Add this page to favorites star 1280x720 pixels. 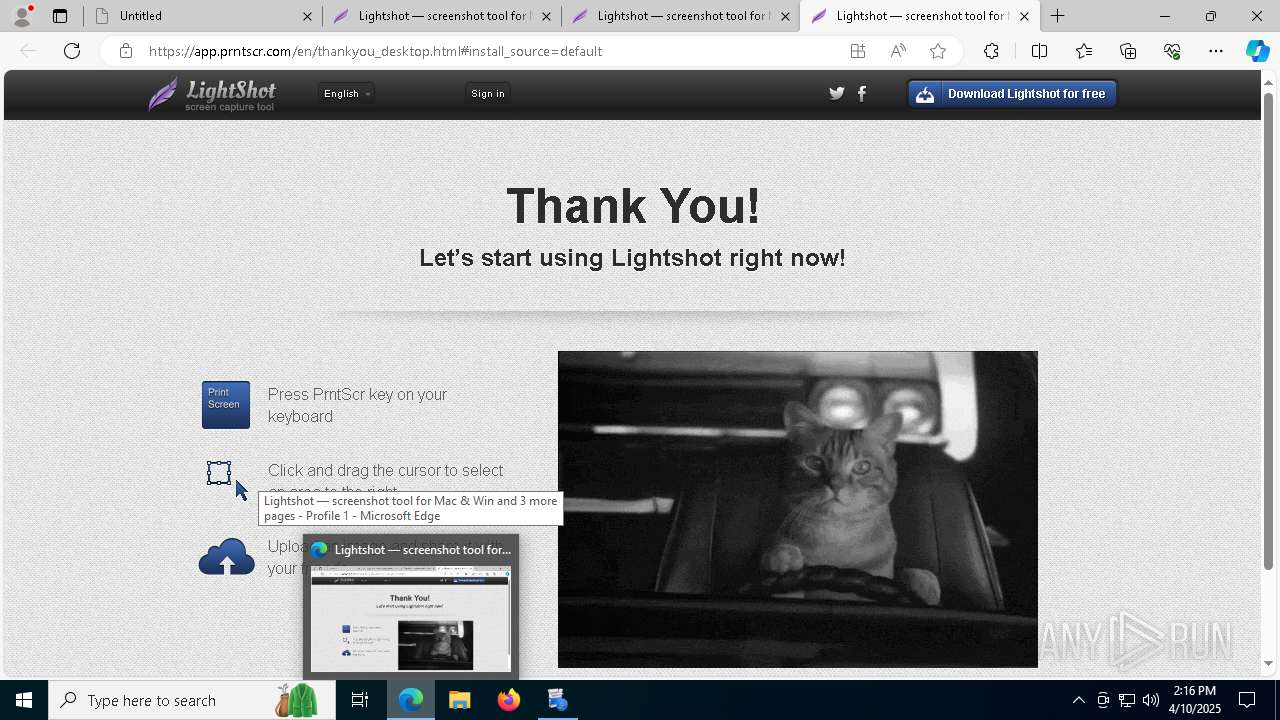coord(938,51)
